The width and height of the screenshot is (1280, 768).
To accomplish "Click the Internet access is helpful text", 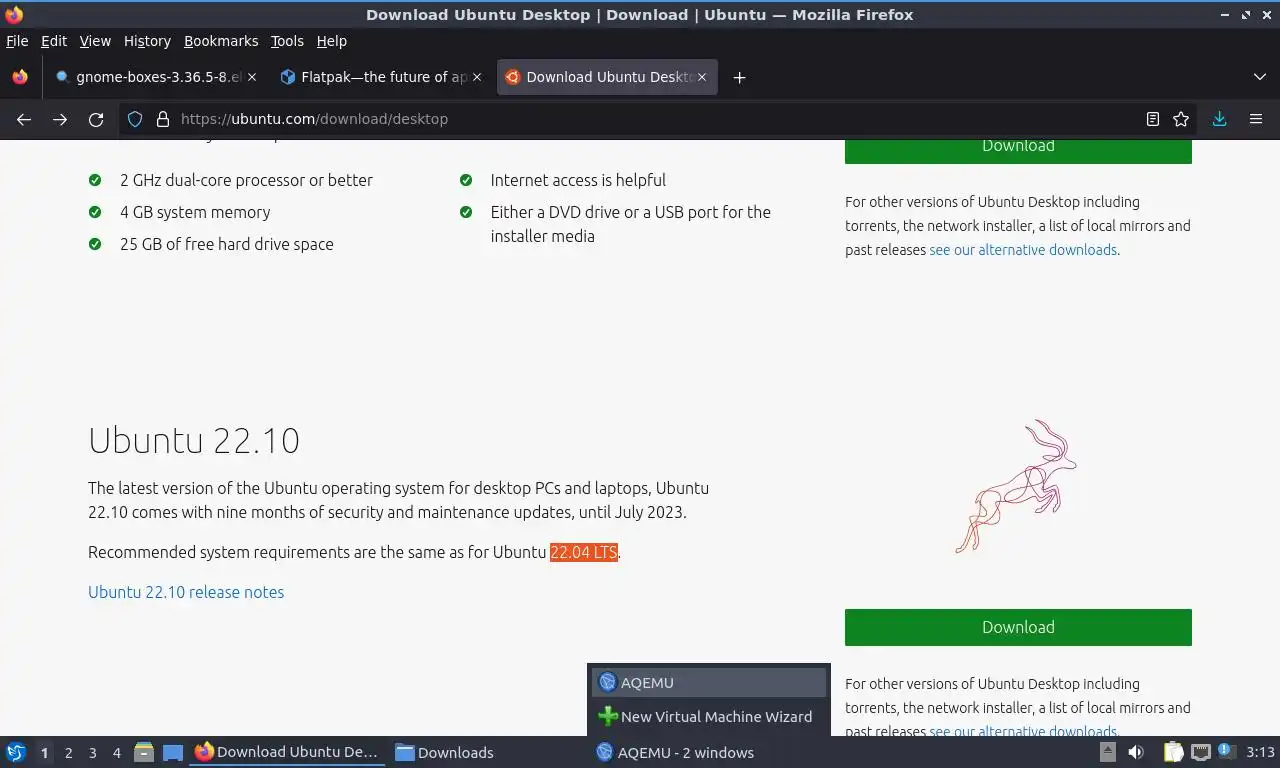I will coord(578,180).
